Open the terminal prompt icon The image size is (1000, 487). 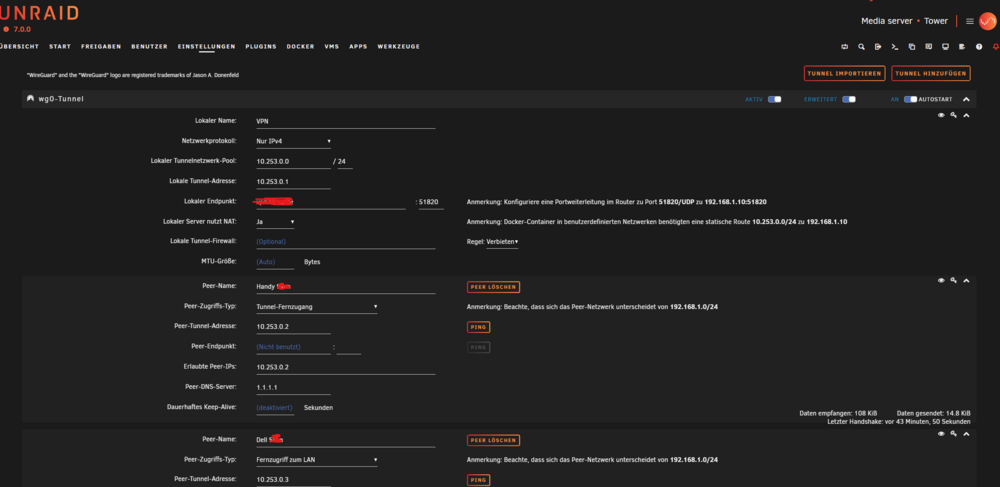(895, 47)
